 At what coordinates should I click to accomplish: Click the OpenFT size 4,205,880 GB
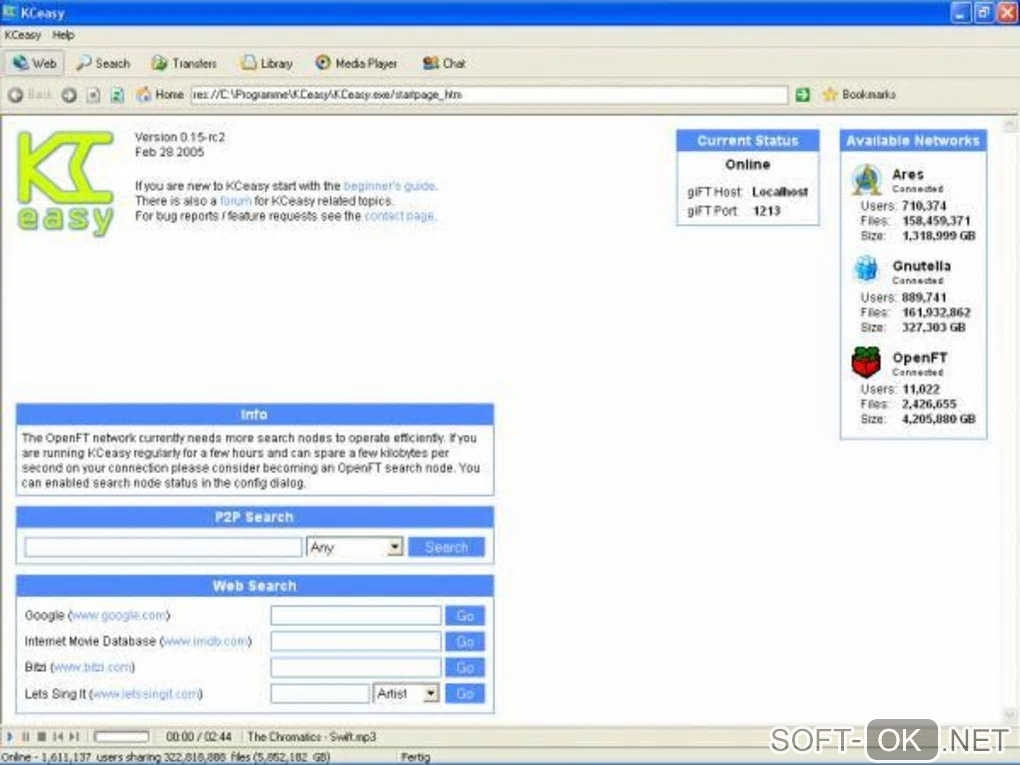click(939, 419)
